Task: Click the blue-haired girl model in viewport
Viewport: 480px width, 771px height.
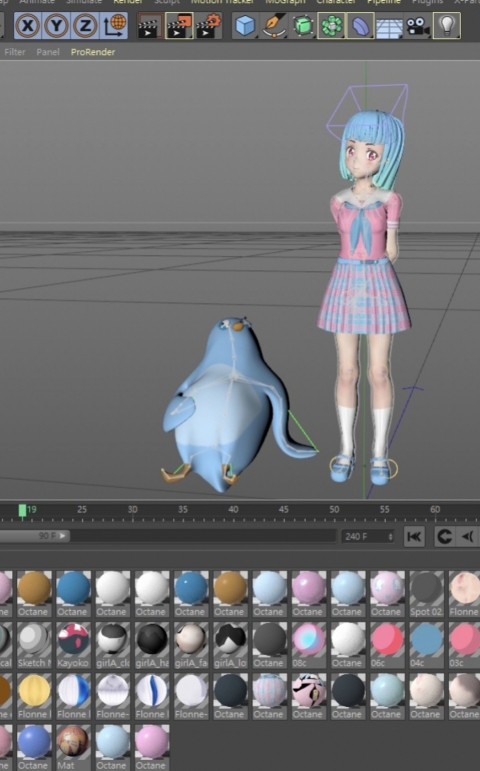Action: (x=366, y=295)
